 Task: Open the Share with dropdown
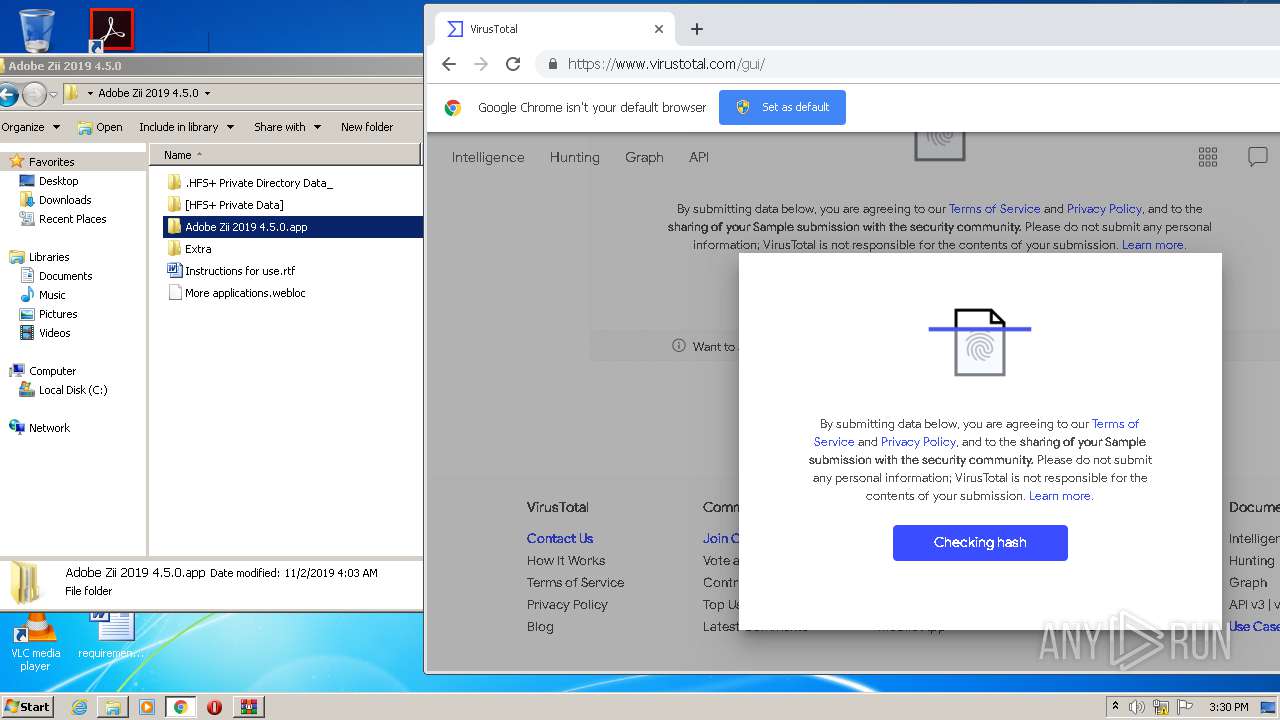[x=287, y=127]
